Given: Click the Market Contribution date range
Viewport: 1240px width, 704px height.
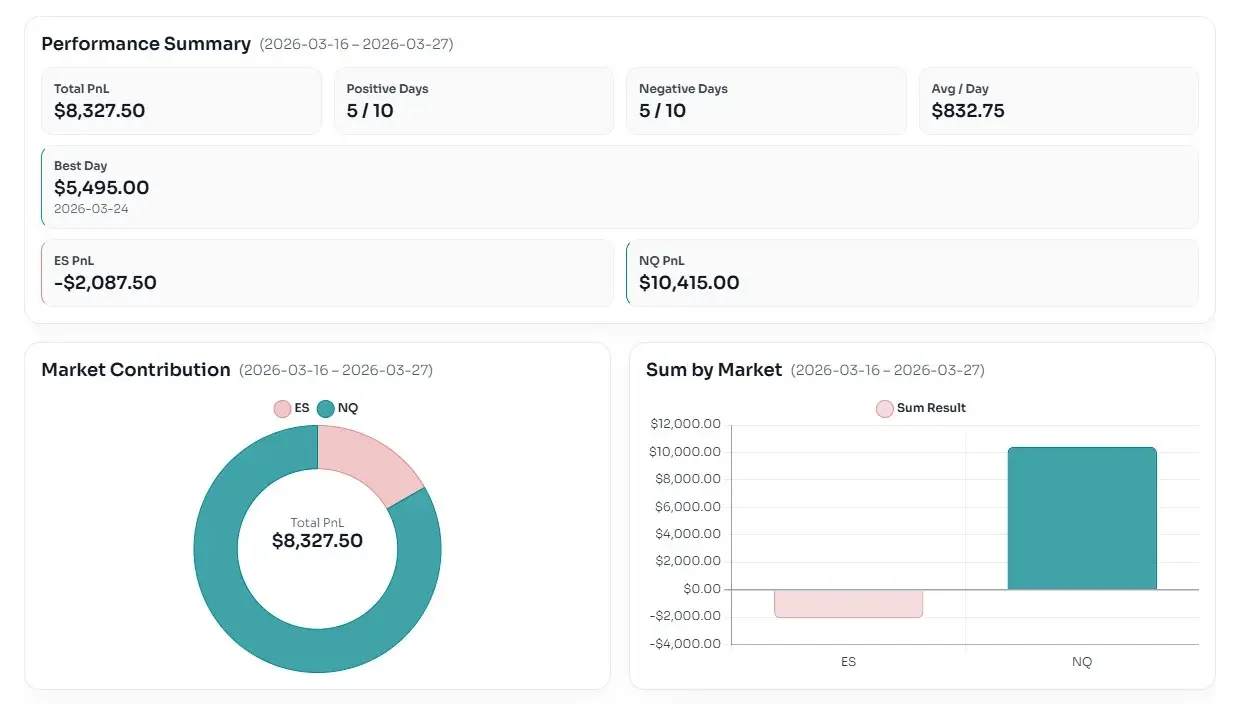Looking at the screenshot, I should (x=335, y=371).
